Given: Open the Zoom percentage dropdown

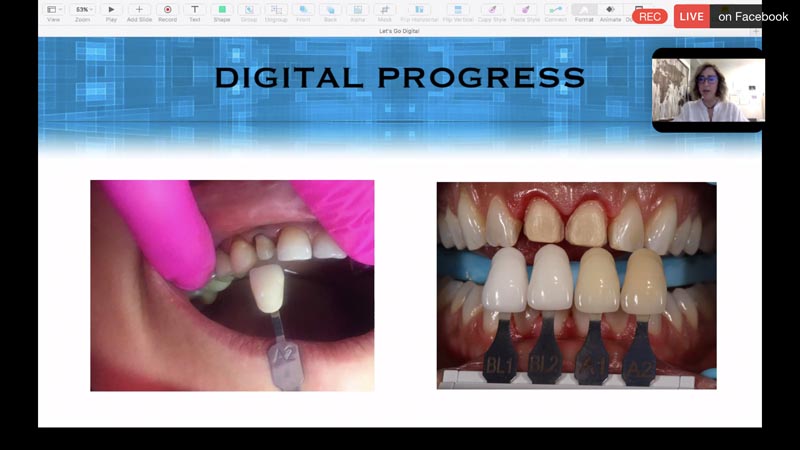Looking at the screenshot, I should [82, 10].
